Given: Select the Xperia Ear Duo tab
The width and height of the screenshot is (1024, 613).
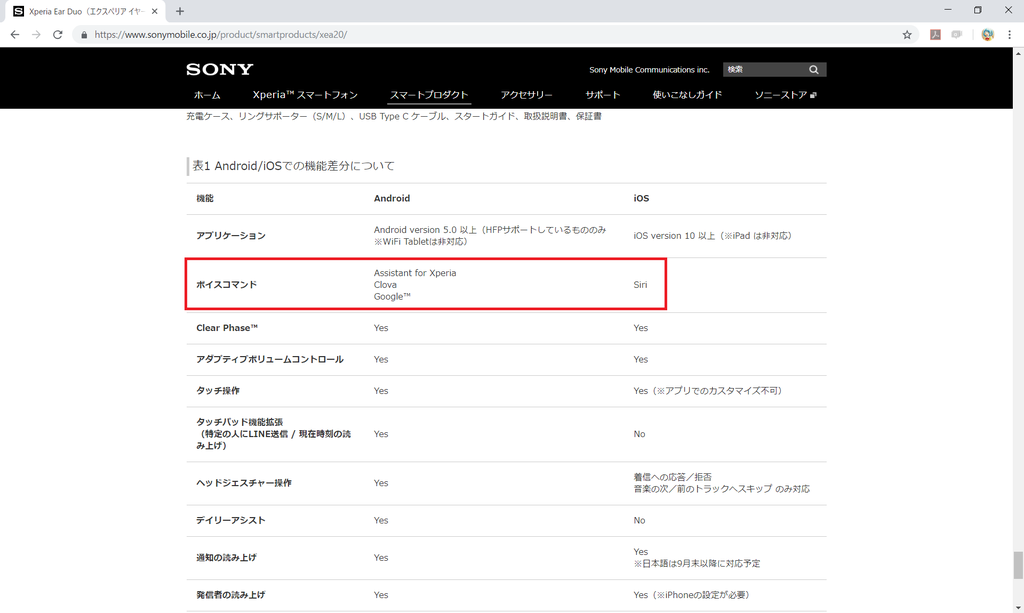Looking at the screenshot, I should pos(83,11).
